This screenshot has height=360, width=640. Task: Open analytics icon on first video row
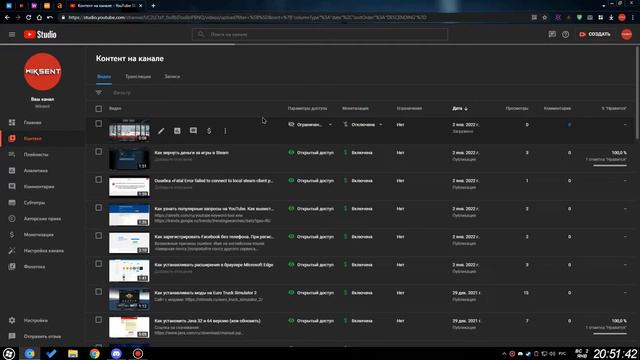177,131
